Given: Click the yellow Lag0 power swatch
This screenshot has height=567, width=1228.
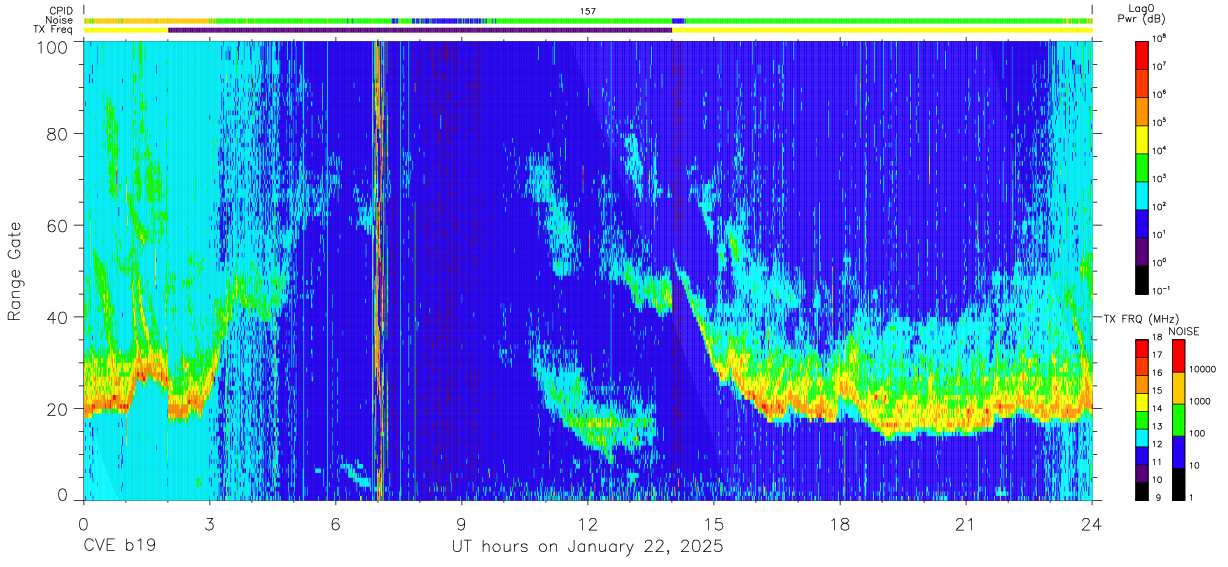Looking at the screenshot, I should pos(1142,138).
